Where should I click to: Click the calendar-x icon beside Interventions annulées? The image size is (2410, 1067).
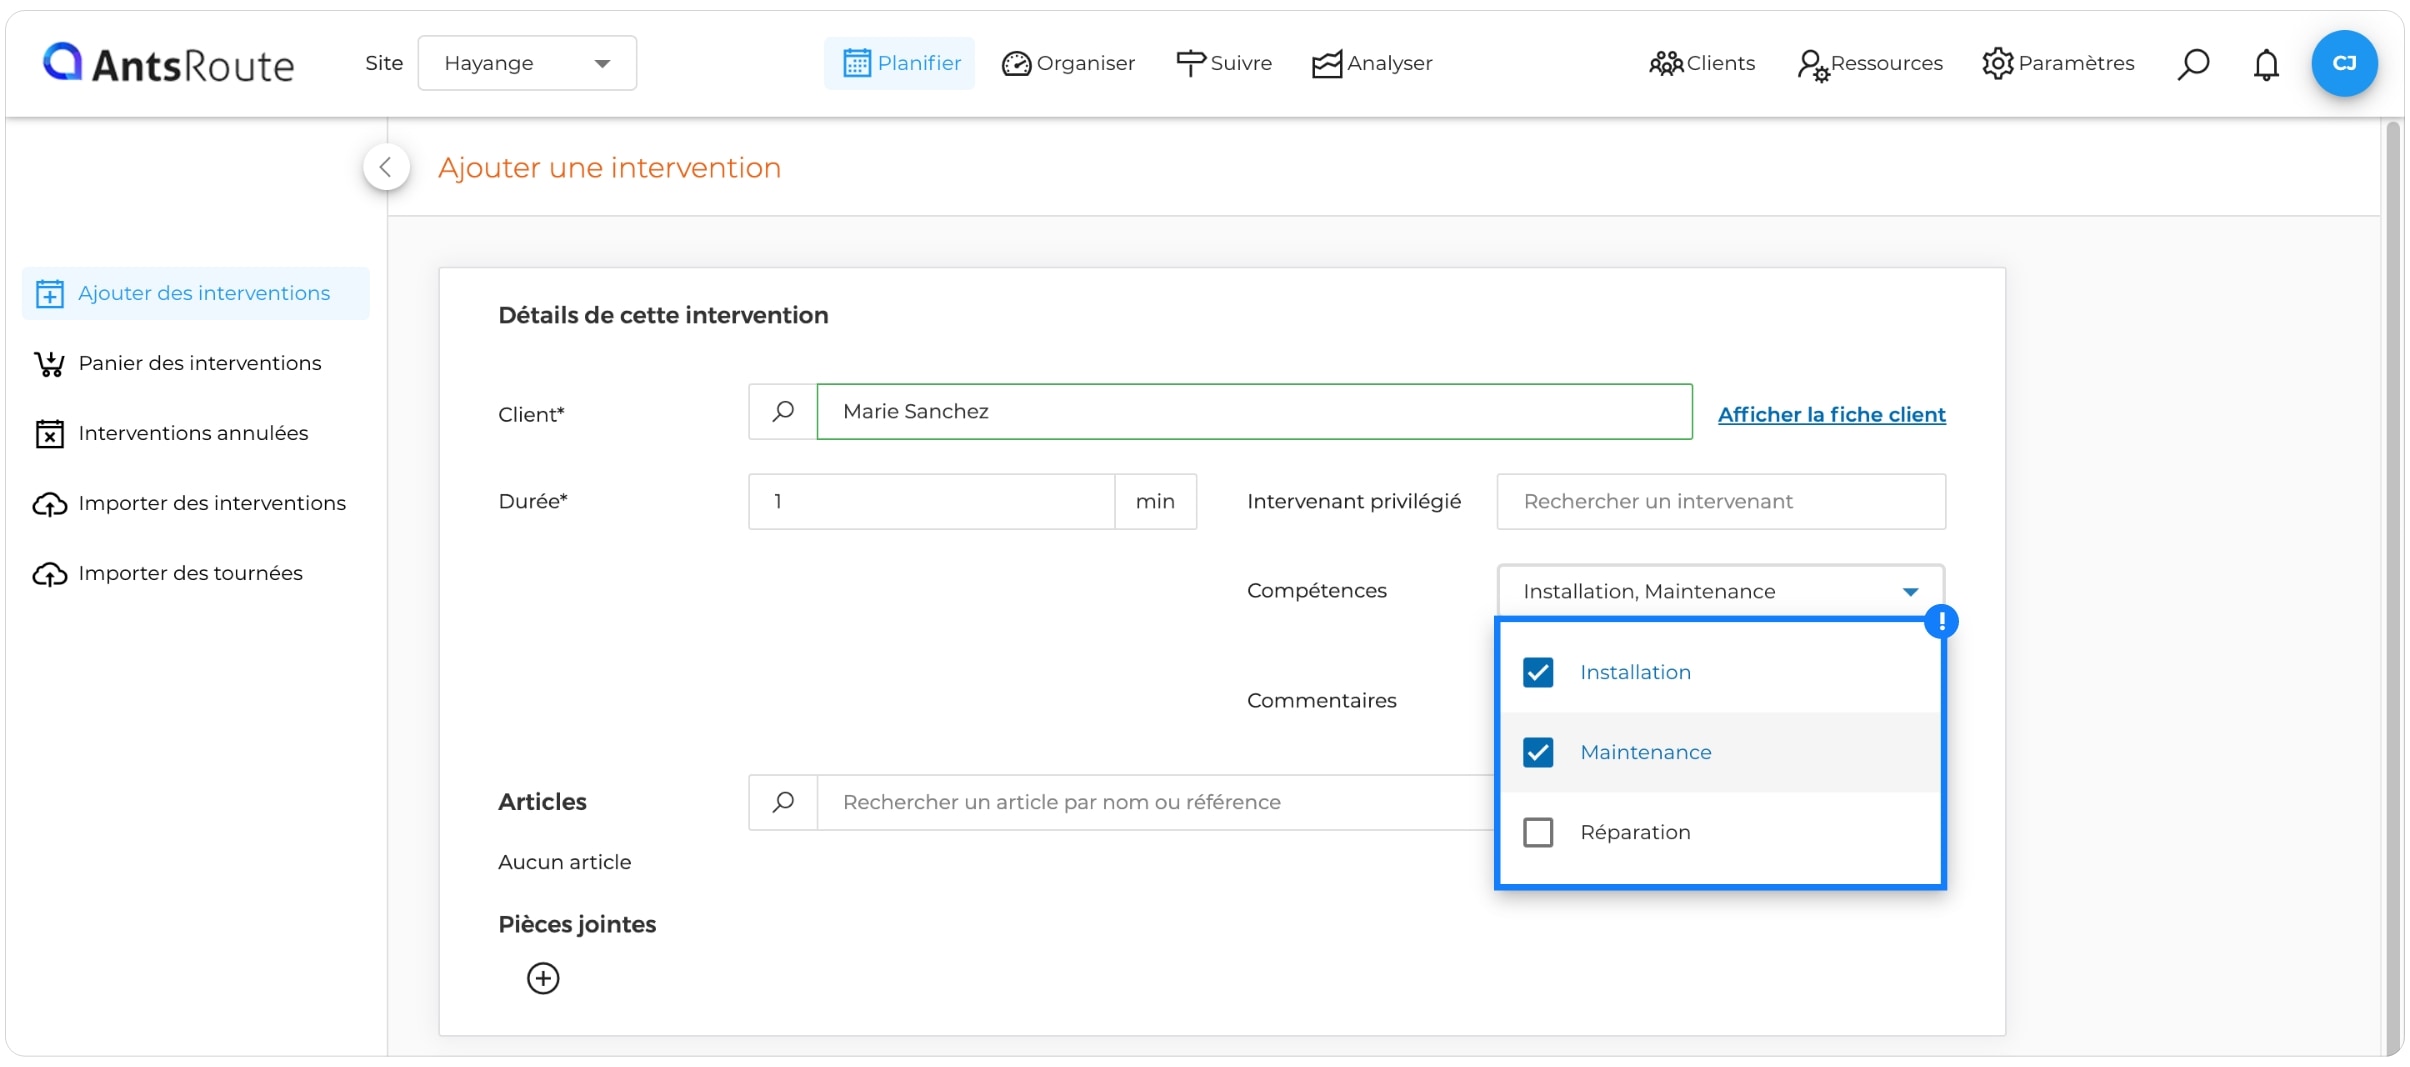coord(49,433)
